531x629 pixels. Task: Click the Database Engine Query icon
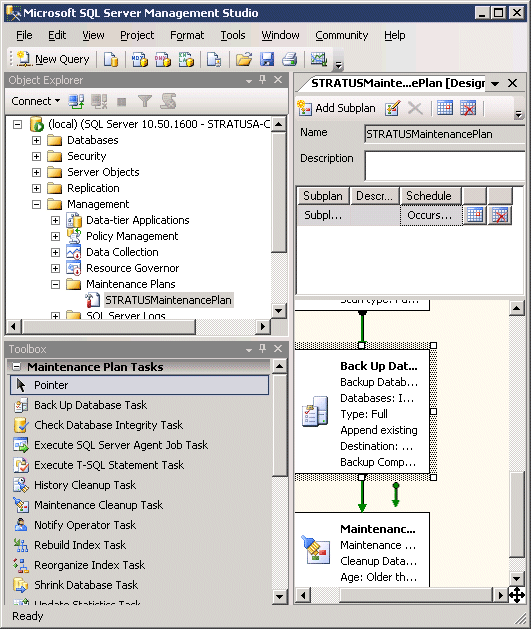(x=111, y=59)
